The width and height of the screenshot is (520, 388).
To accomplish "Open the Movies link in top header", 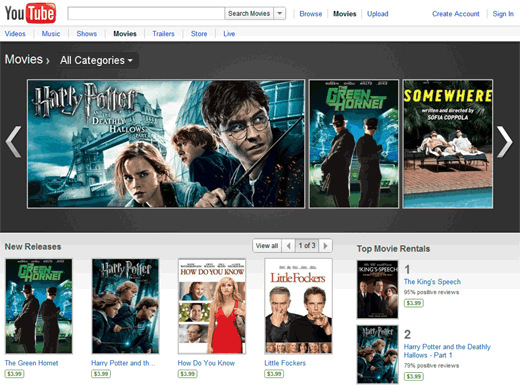I will pos(345,14).
